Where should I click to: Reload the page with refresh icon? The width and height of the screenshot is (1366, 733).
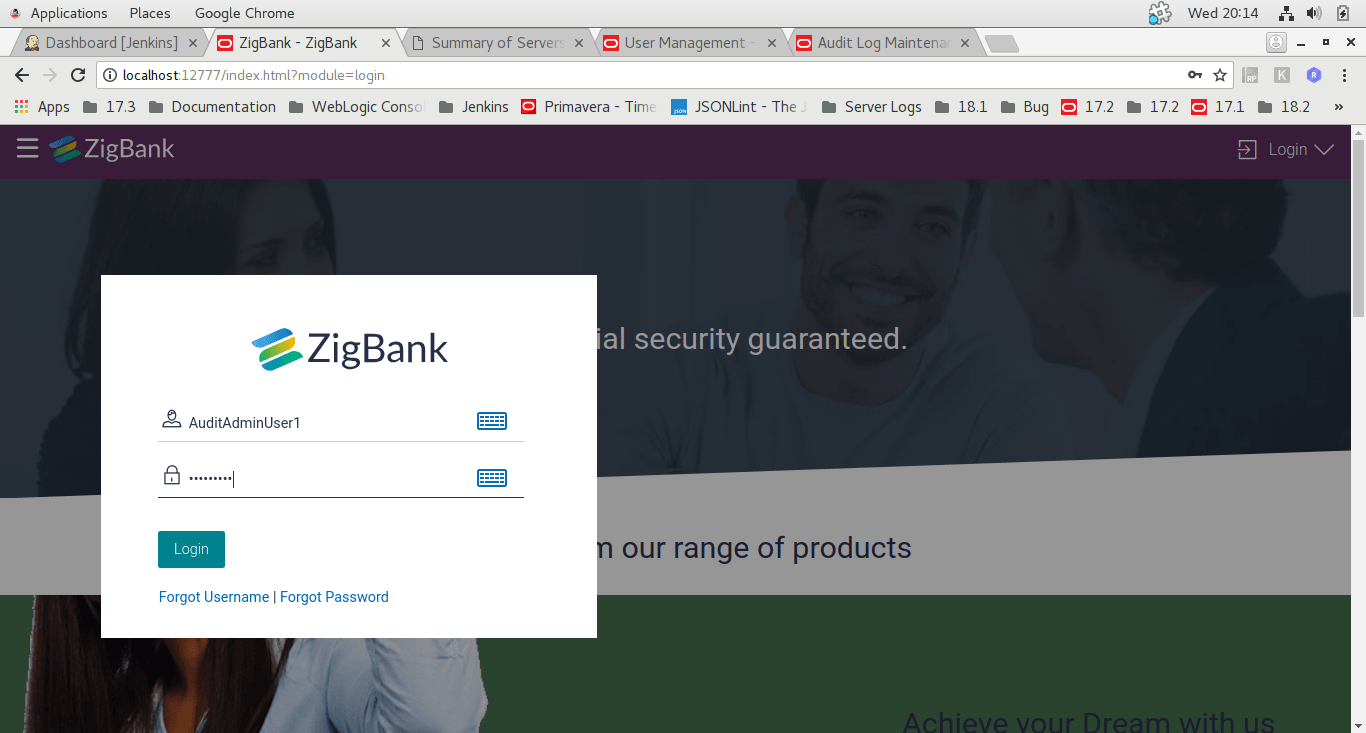pyautogui.click(x=78, y=75)
